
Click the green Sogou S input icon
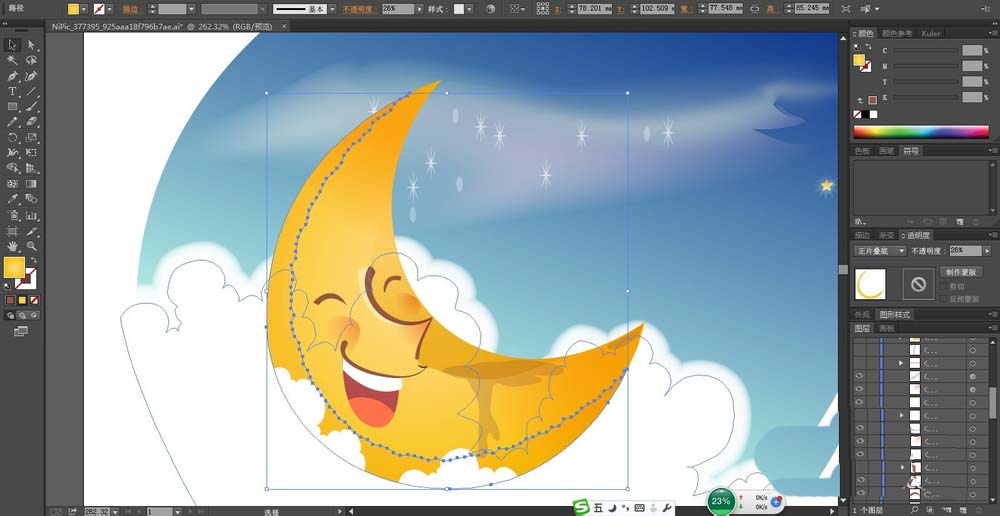581,508
